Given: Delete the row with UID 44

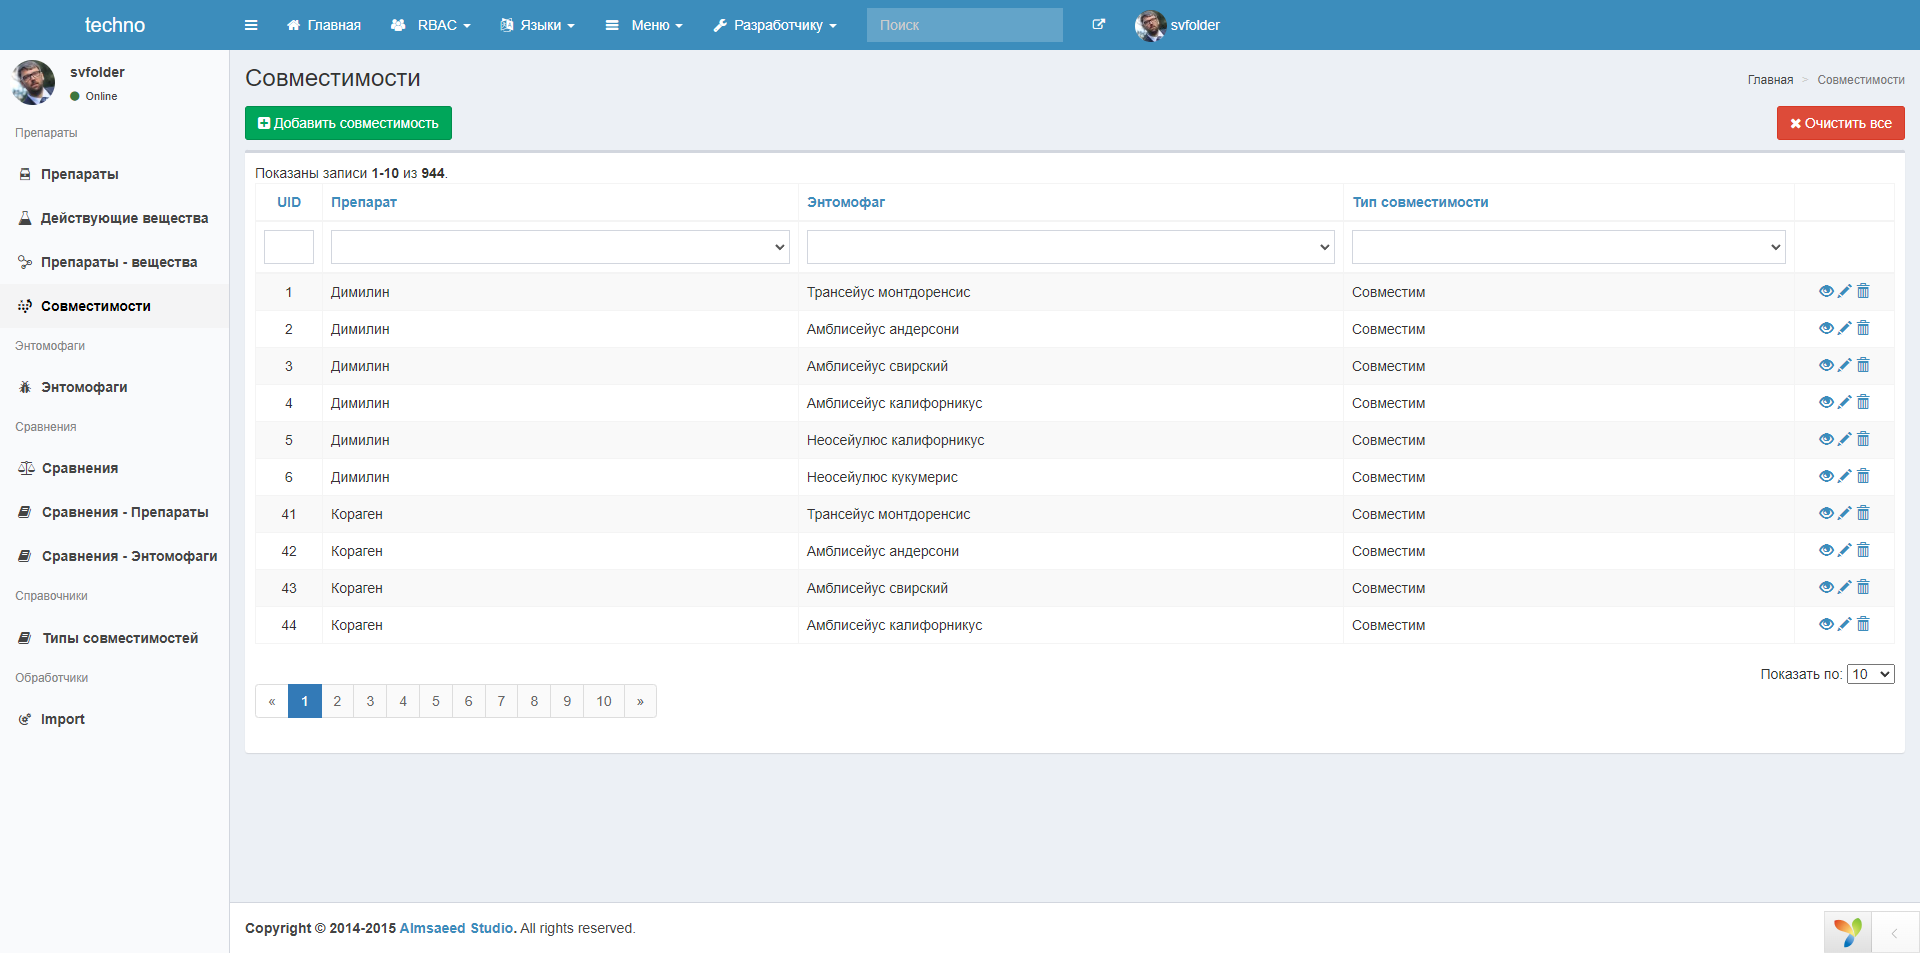Looking at the screenshot, I should 1863,624.
